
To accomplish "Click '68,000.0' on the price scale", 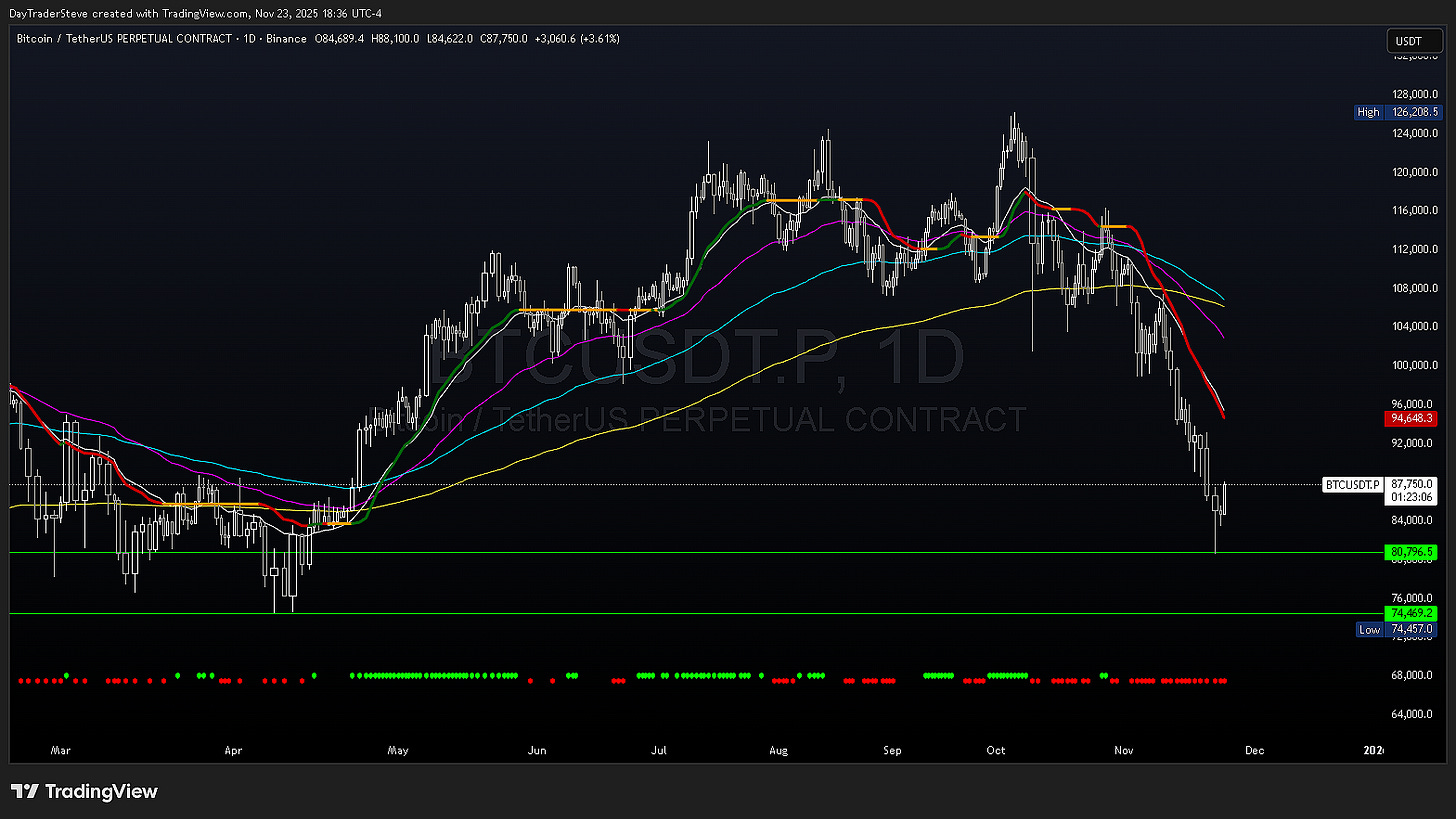I will [x=1412, y=675].
